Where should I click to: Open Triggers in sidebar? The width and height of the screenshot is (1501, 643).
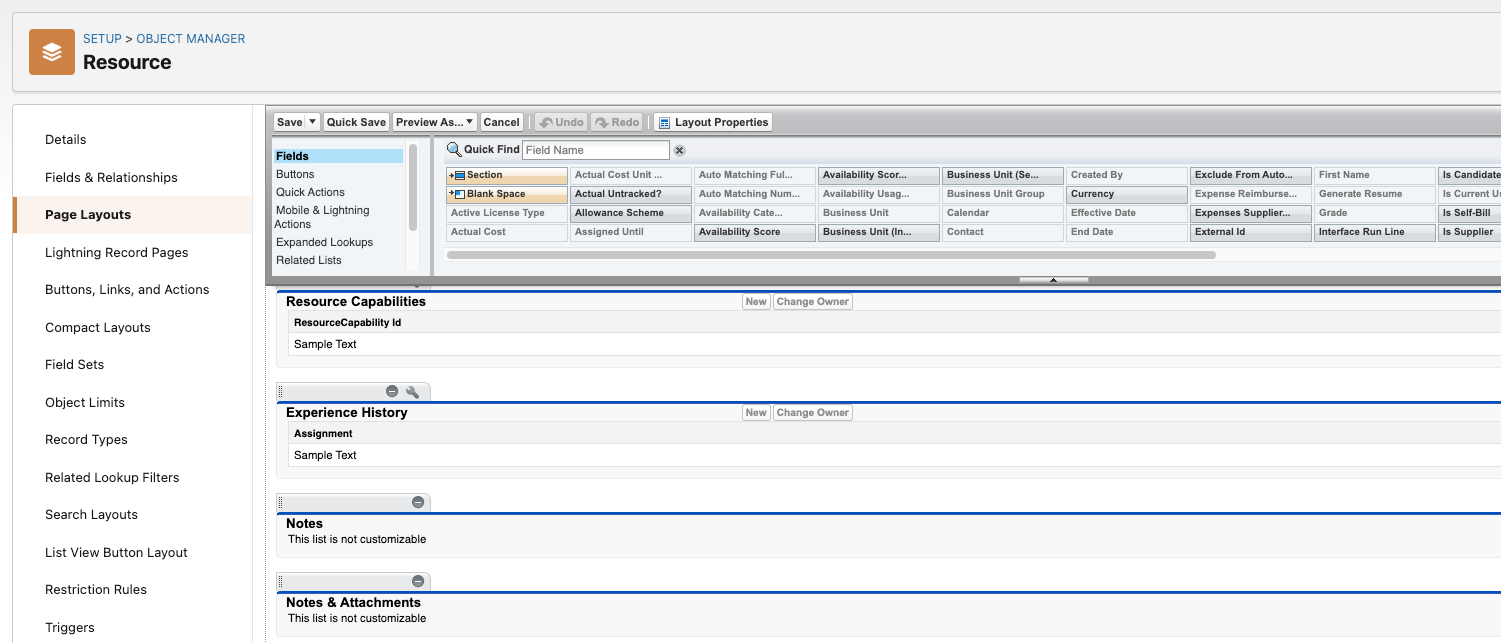pyautogui.click(x=70, y=627)
